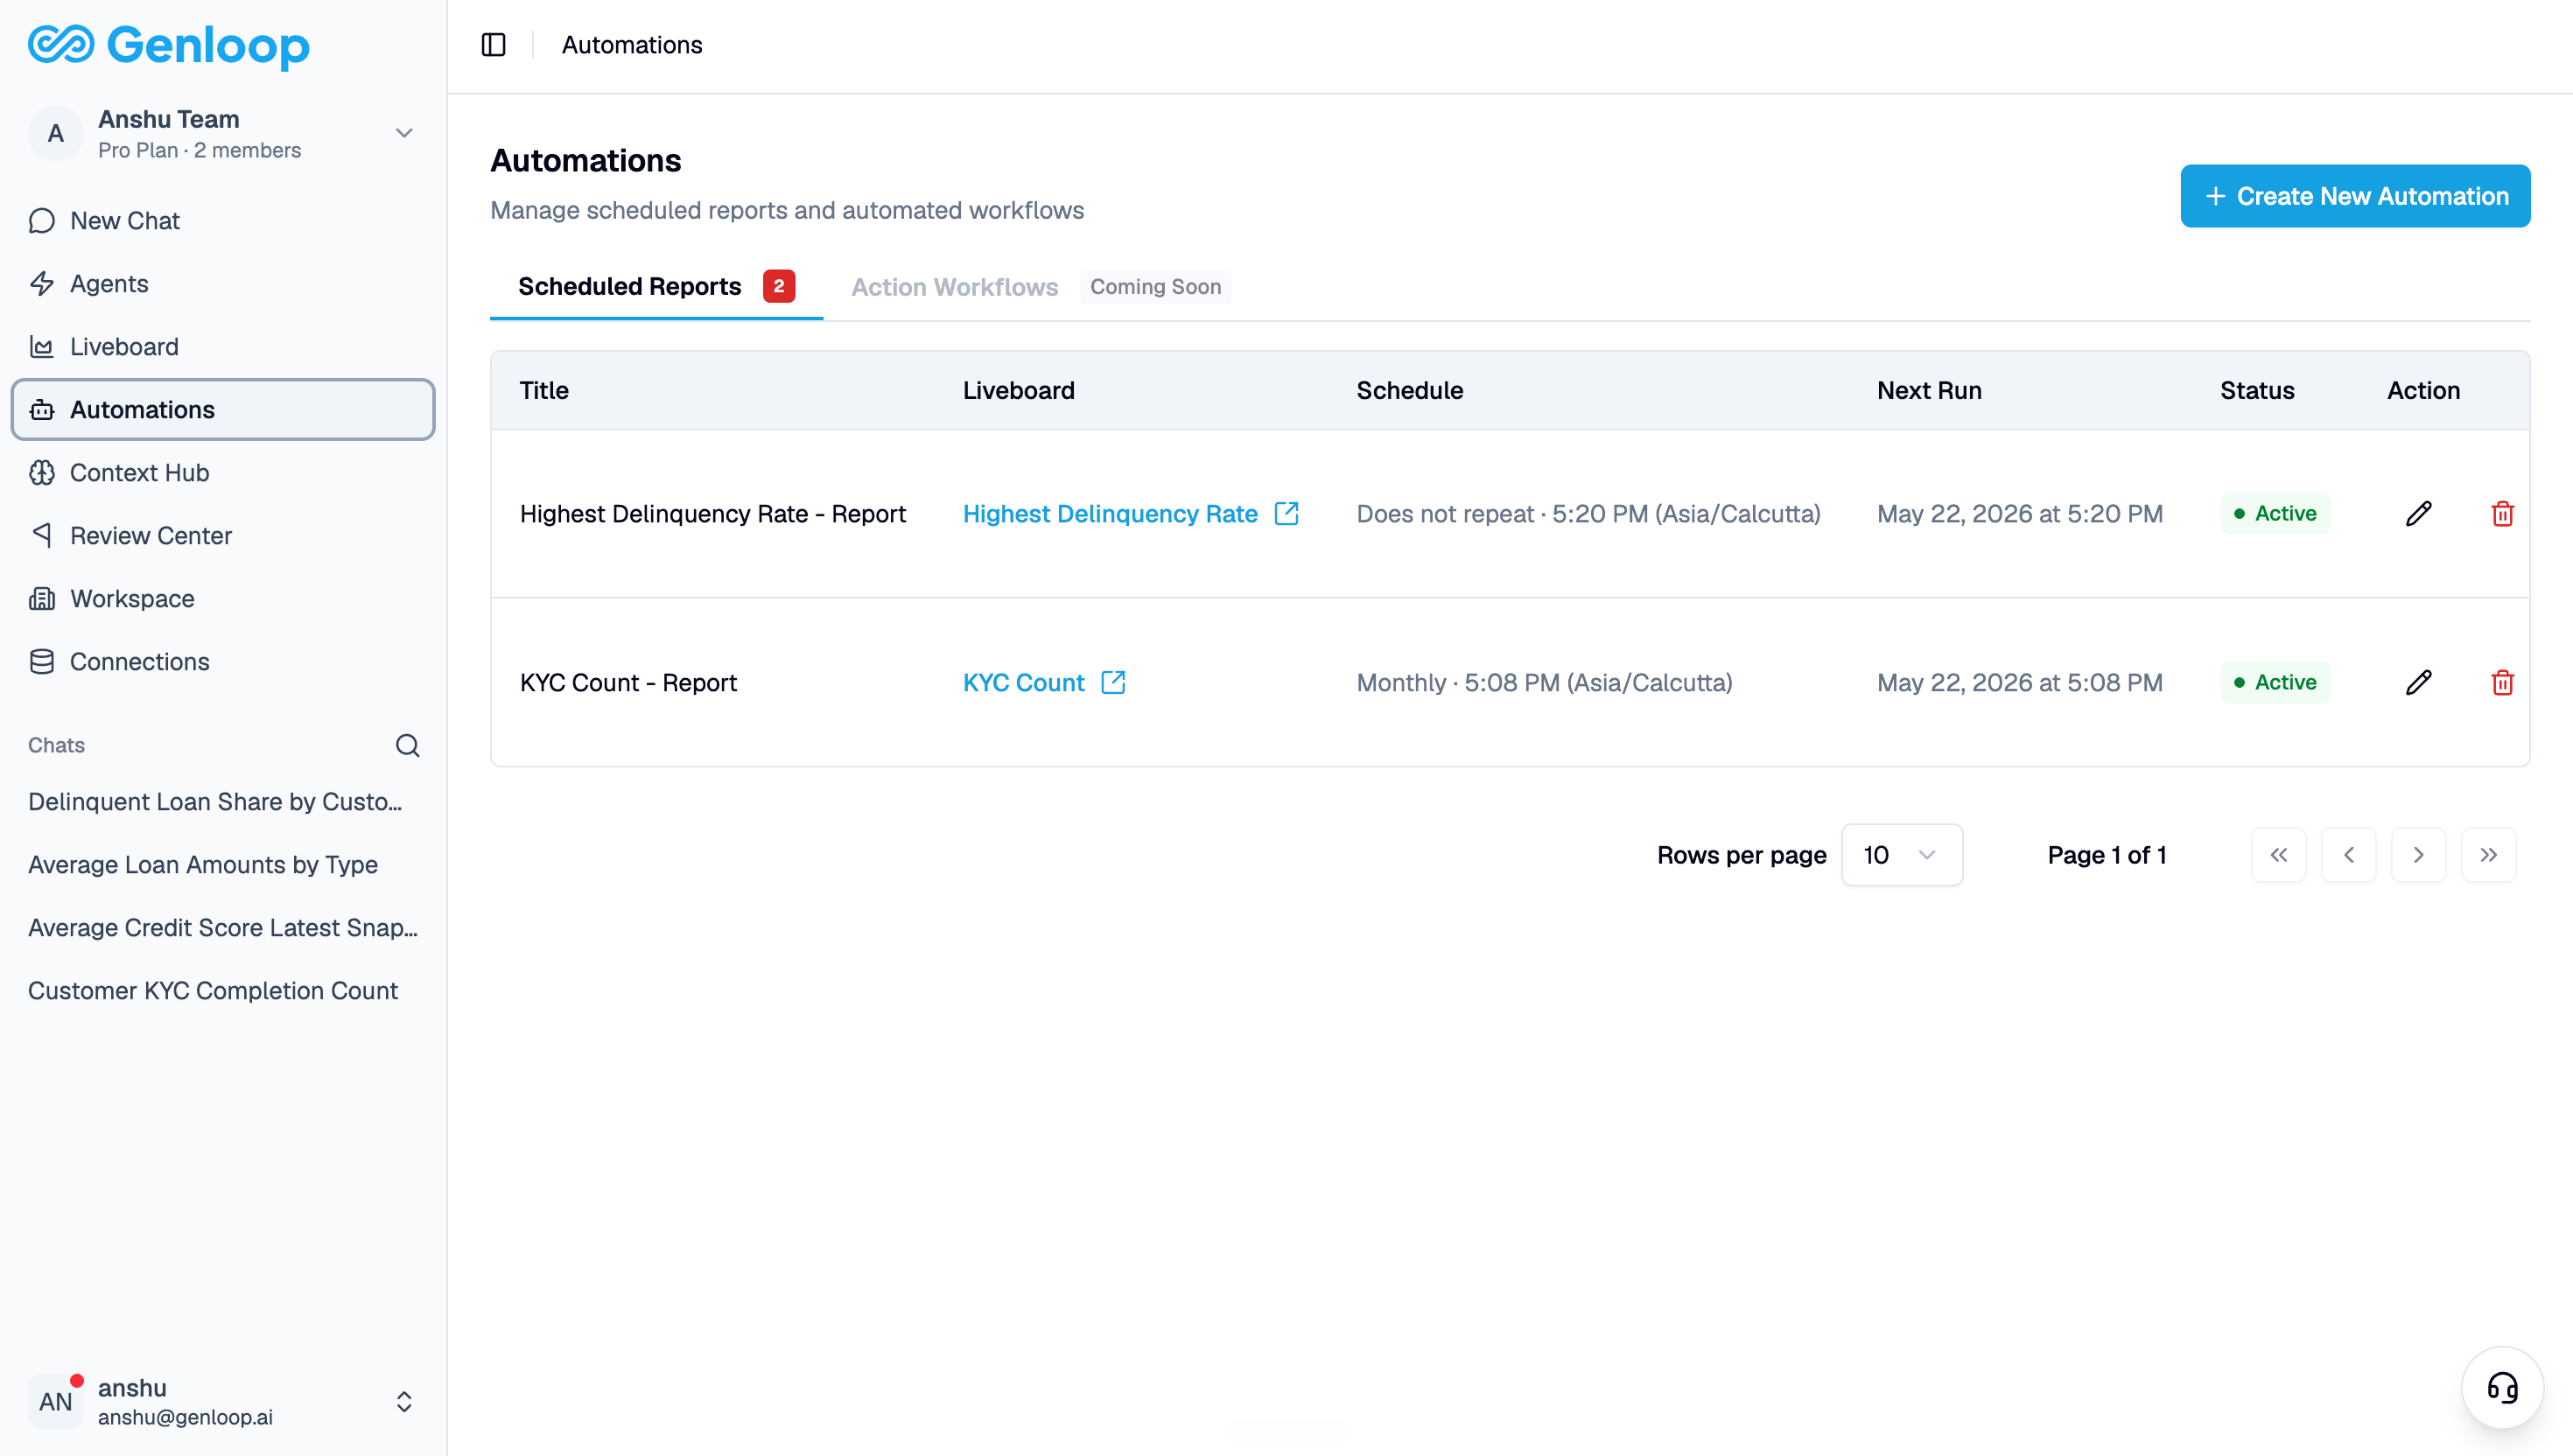Go to previous page button
This screenshot has height=1456, width=2573.
pos(2348,855)
